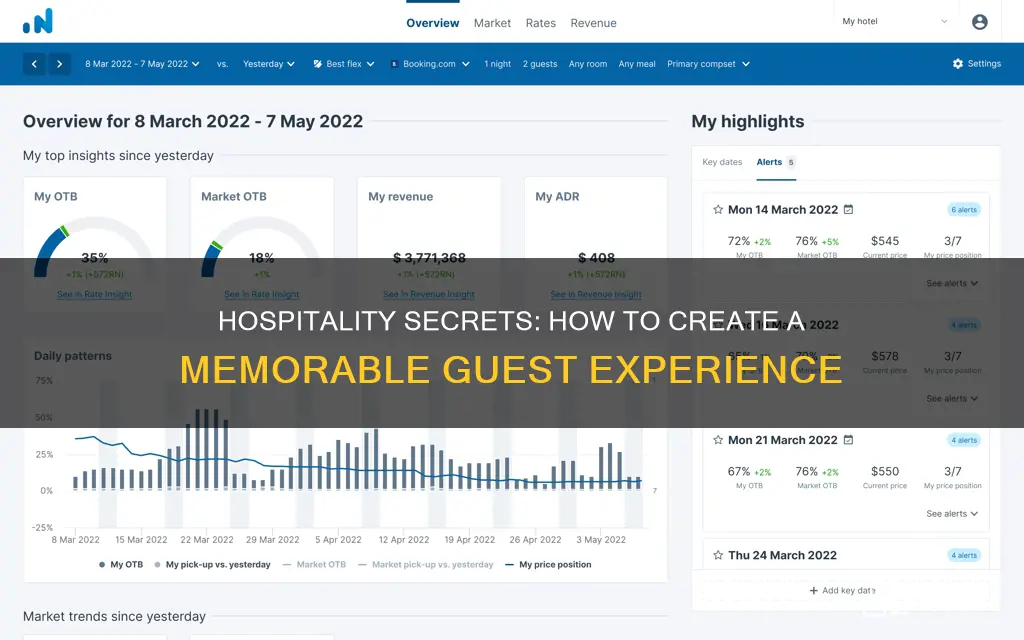
Task: Click the 4 alerts badge on Thu 24 March
Action: (964, 555)
